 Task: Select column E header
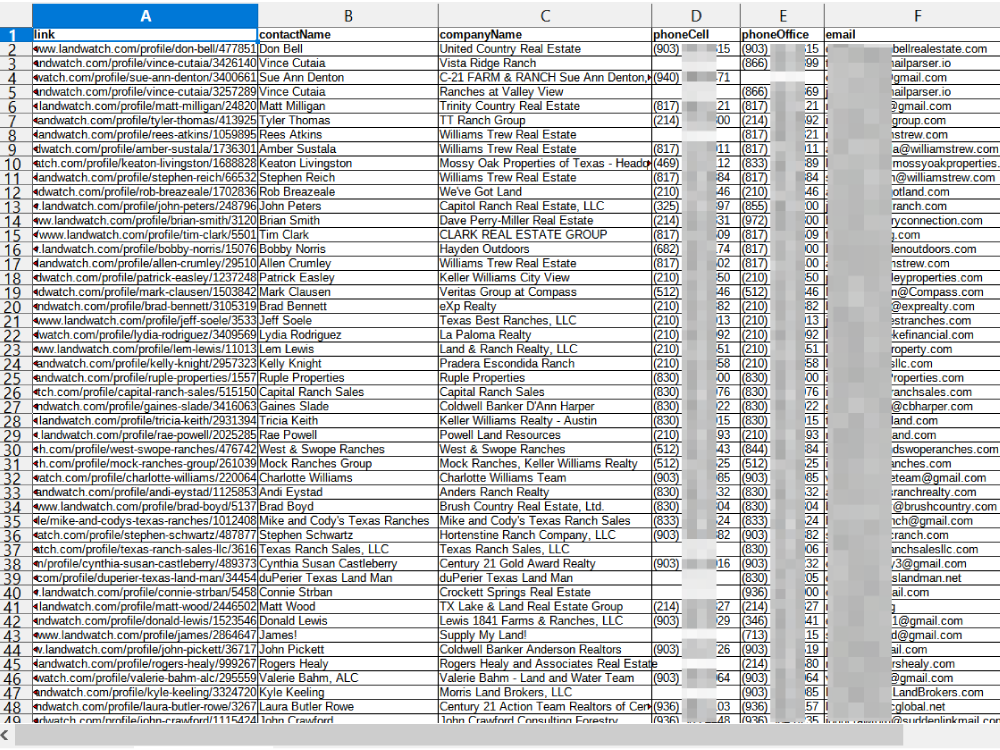(x=782, y=15)
